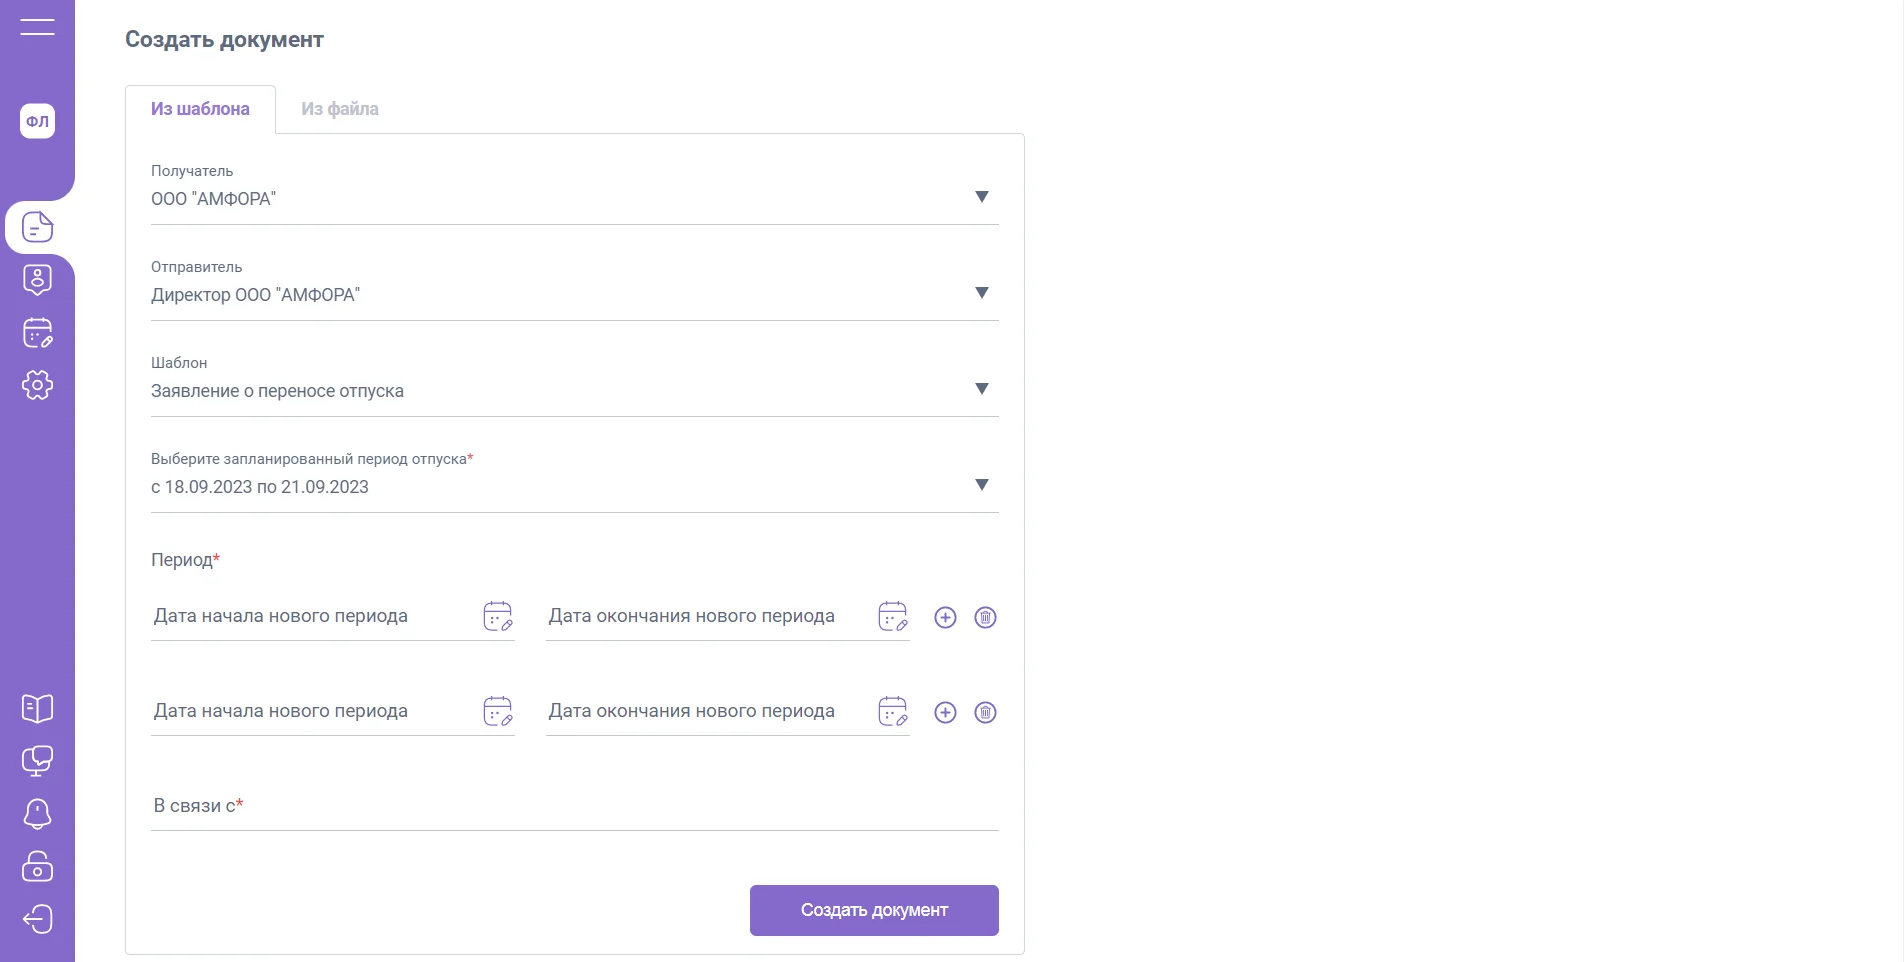Delete the second period row

coord(985,713)
